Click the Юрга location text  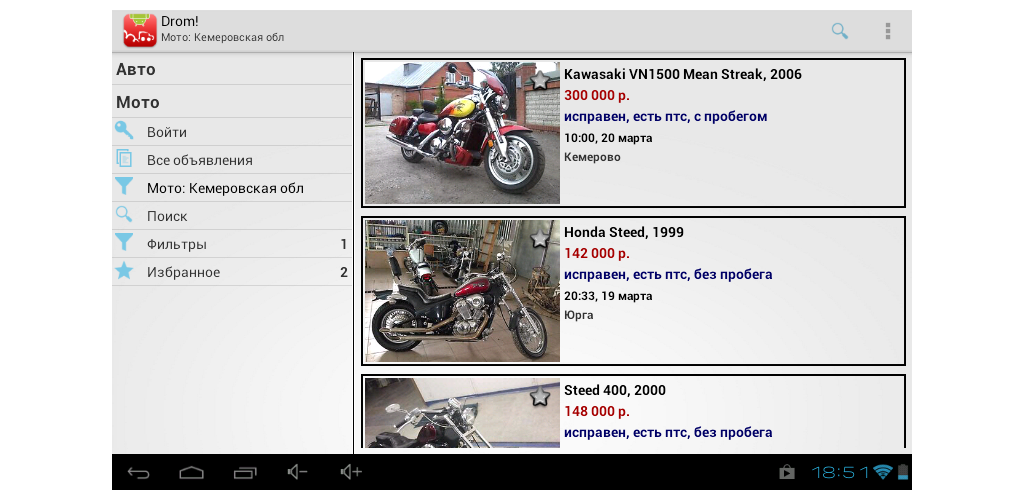579,315
